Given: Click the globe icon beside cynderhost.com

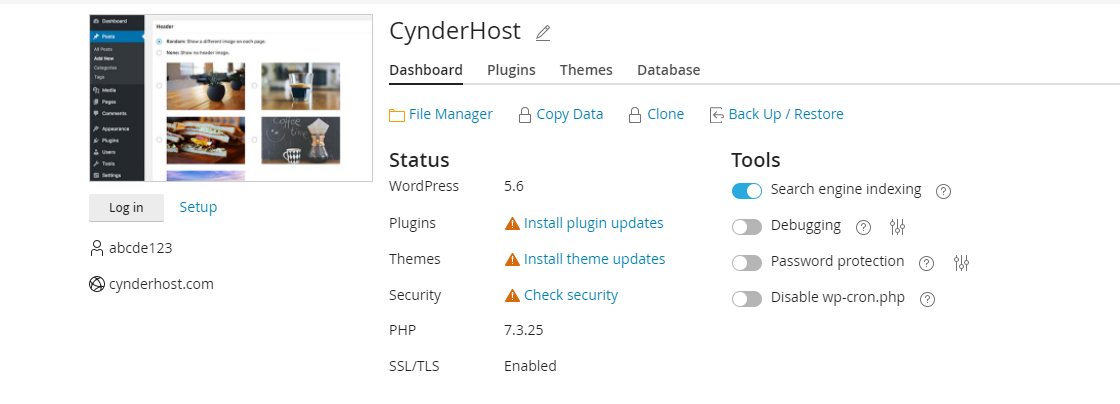Looking at the screenshot, I should click(x=96, y=284).
